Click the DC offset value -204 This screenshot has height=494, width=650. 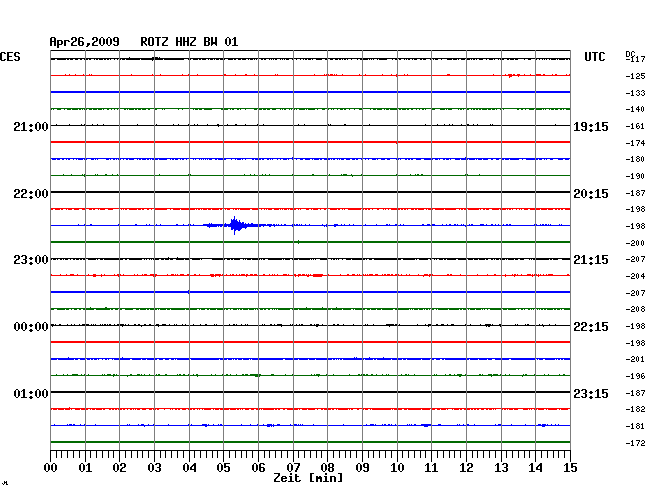coord(635,276)
